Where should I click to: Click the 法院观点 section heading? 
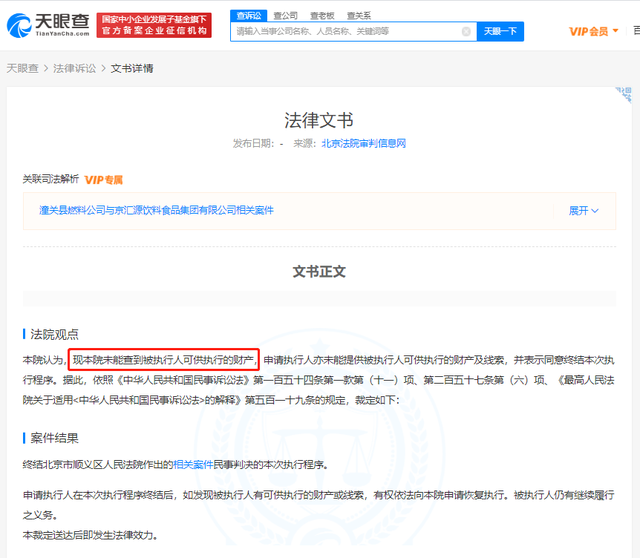click(54, 334)
